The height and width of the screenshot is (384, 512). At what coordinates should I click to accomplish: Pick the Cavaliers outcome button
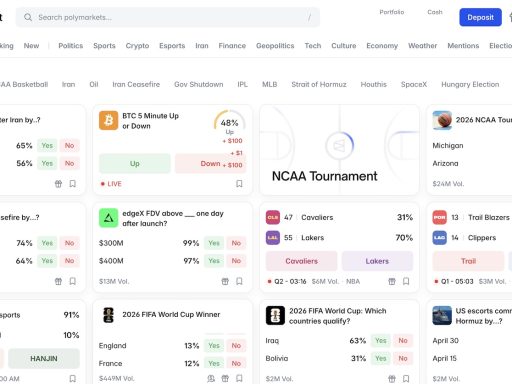(x=301, y=261)
